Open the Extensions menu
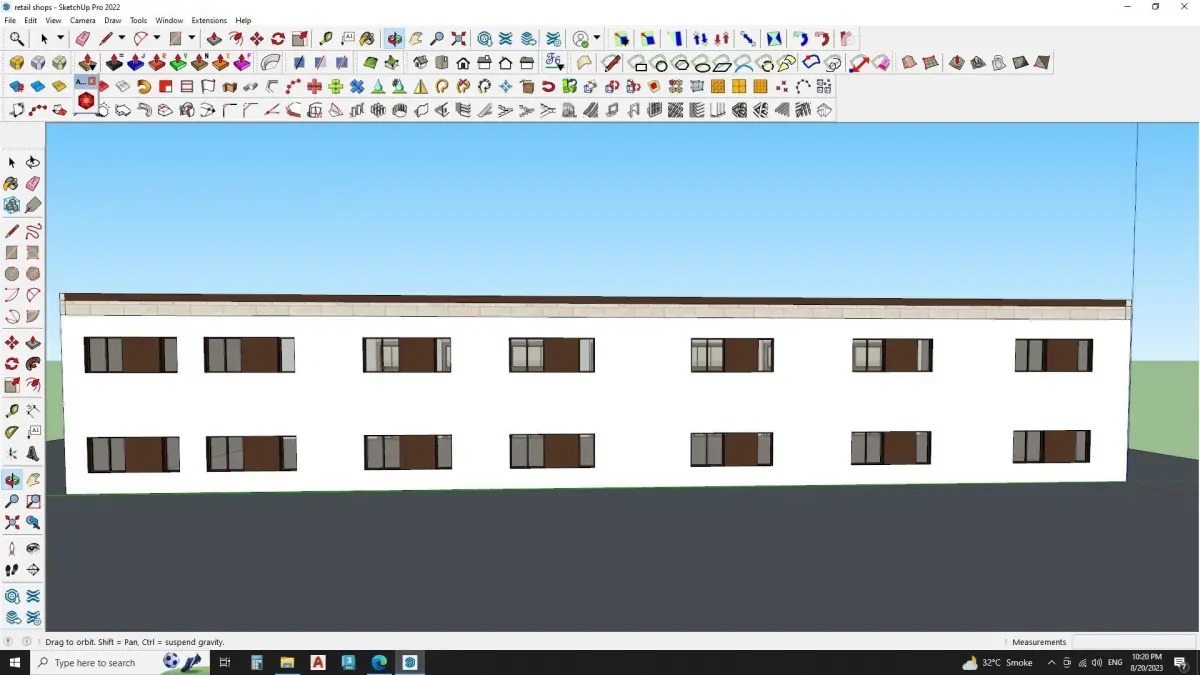The height and width of the screenshot is (675, 1200). point(209,20)
